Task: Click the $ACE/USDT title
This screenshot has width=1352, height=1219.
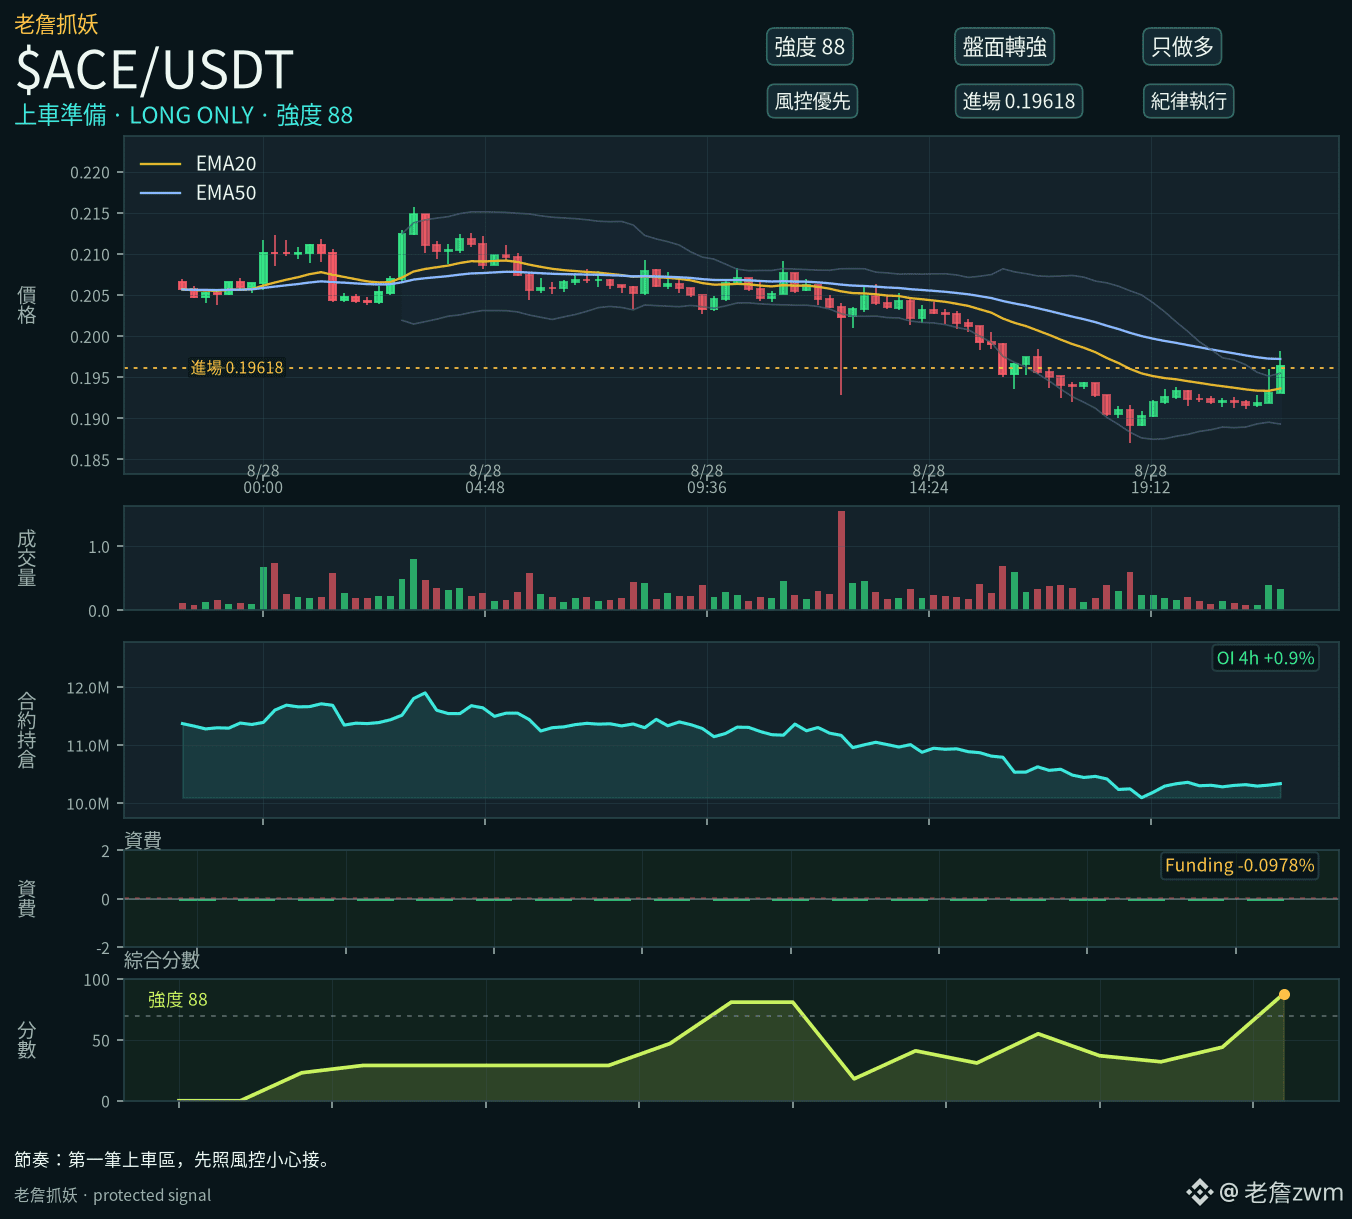Action: pos(155,70)
